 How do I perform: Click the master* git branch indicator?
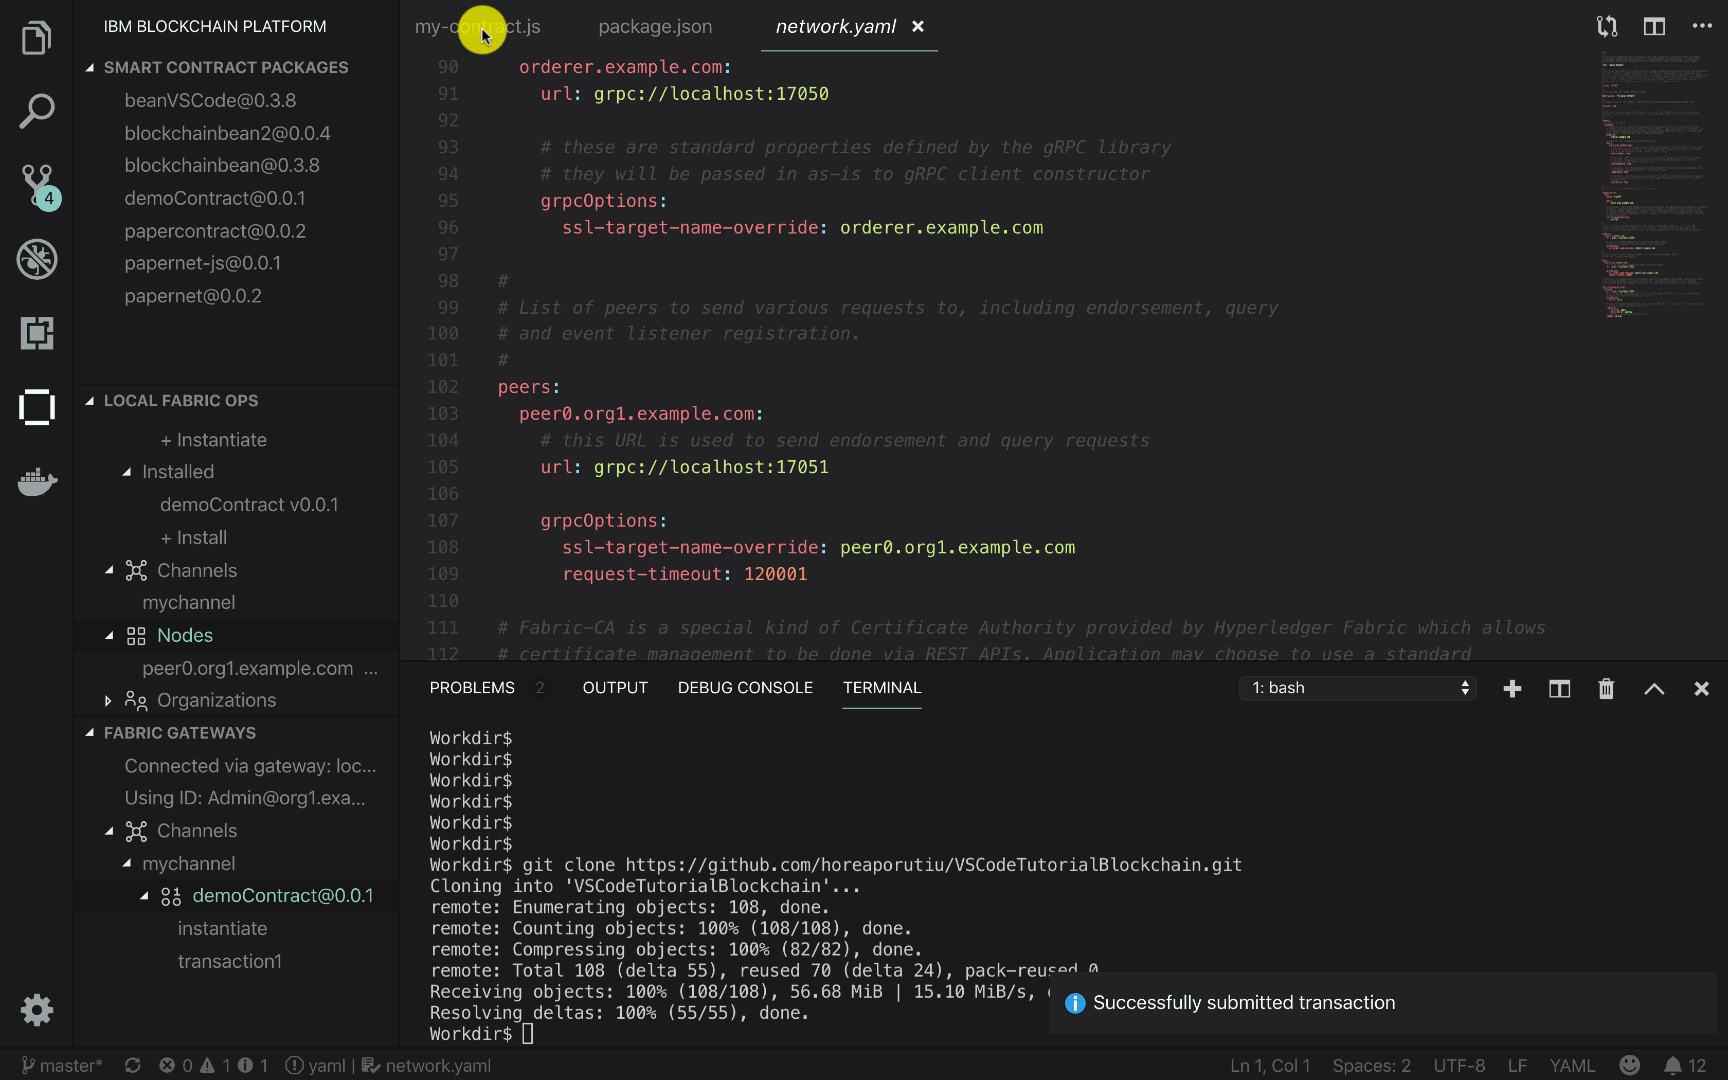[x=62, y=1066]
